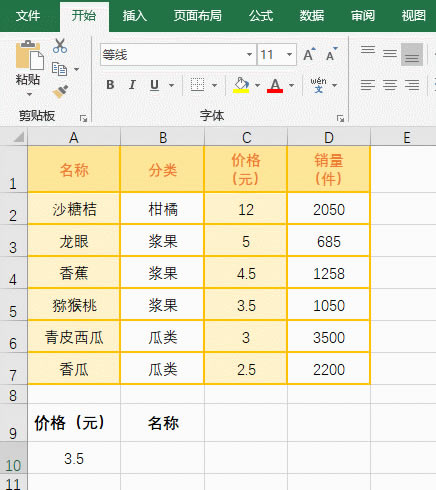Click the Cut scissors icon
Viewport: 436px width, 490px height.
[x=60, y=46]
